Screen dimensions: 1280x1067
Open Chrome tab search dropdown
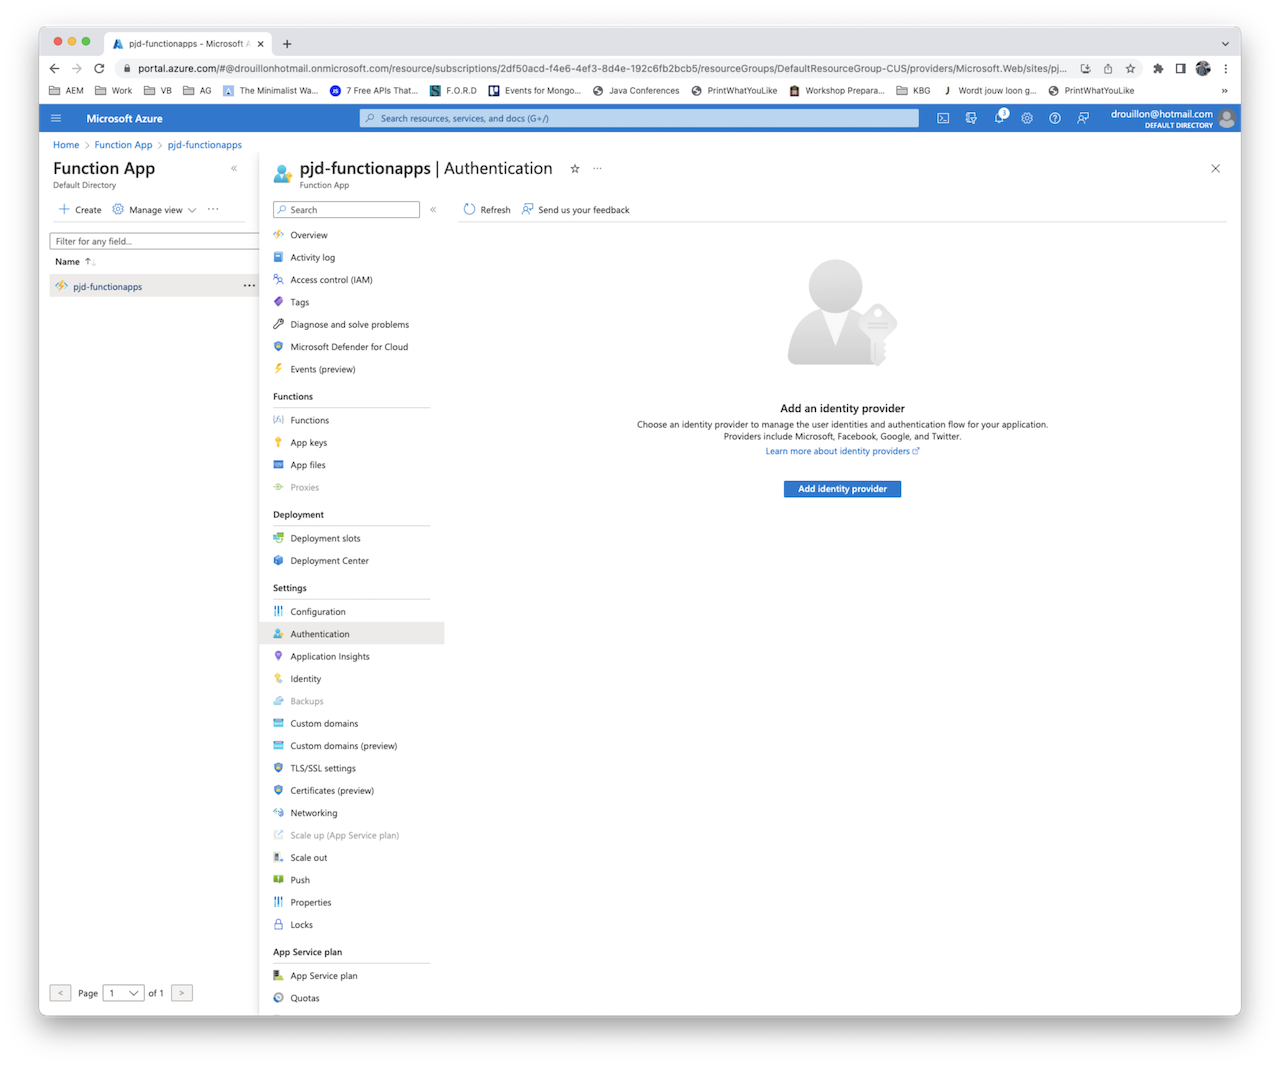pos(1225,44)
